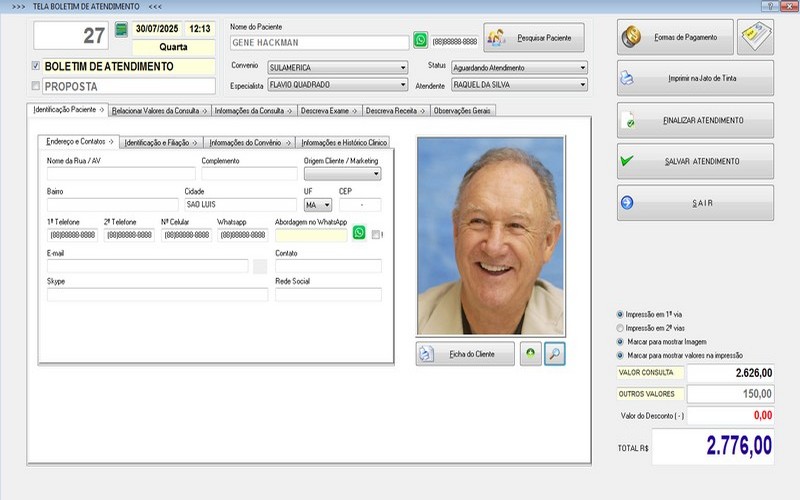Uncheck the Boletim de Atendimento checkbox
The width and height of the screenshot is (800, 500).
click(x=37, y=67)
